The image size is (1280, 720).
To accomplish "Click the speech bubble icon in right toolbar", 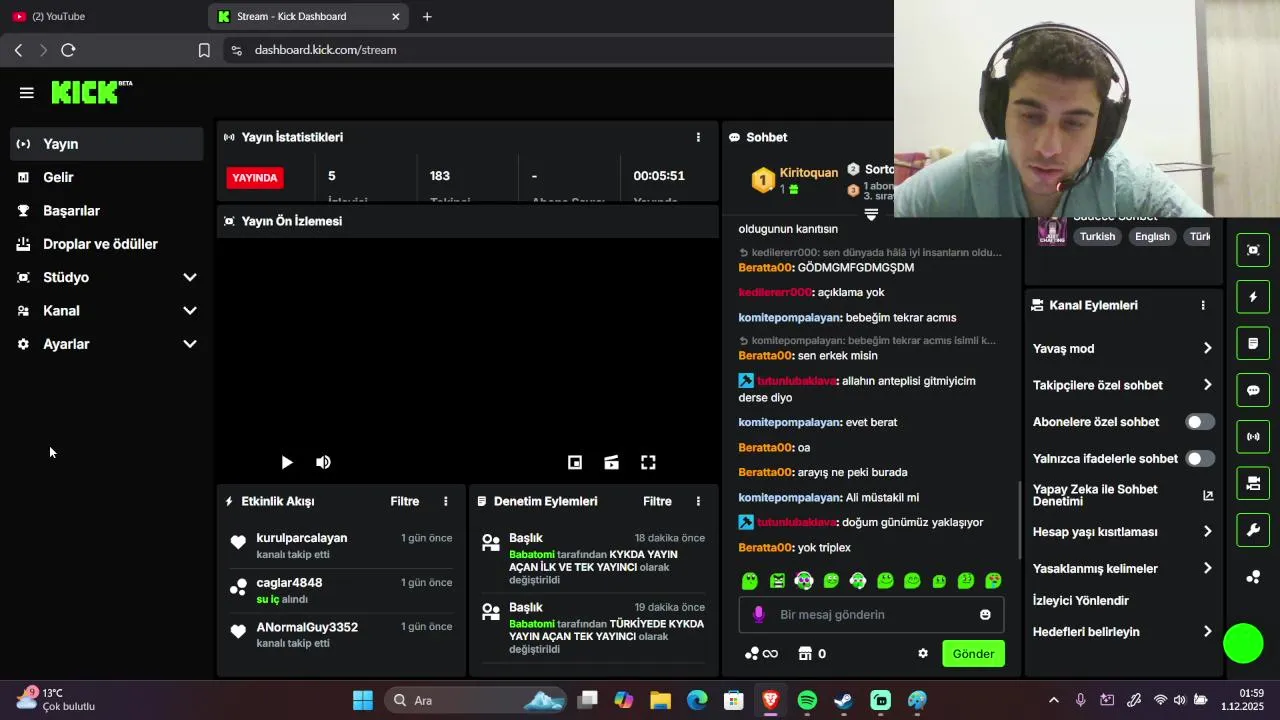I will (x=1253, y=390).
